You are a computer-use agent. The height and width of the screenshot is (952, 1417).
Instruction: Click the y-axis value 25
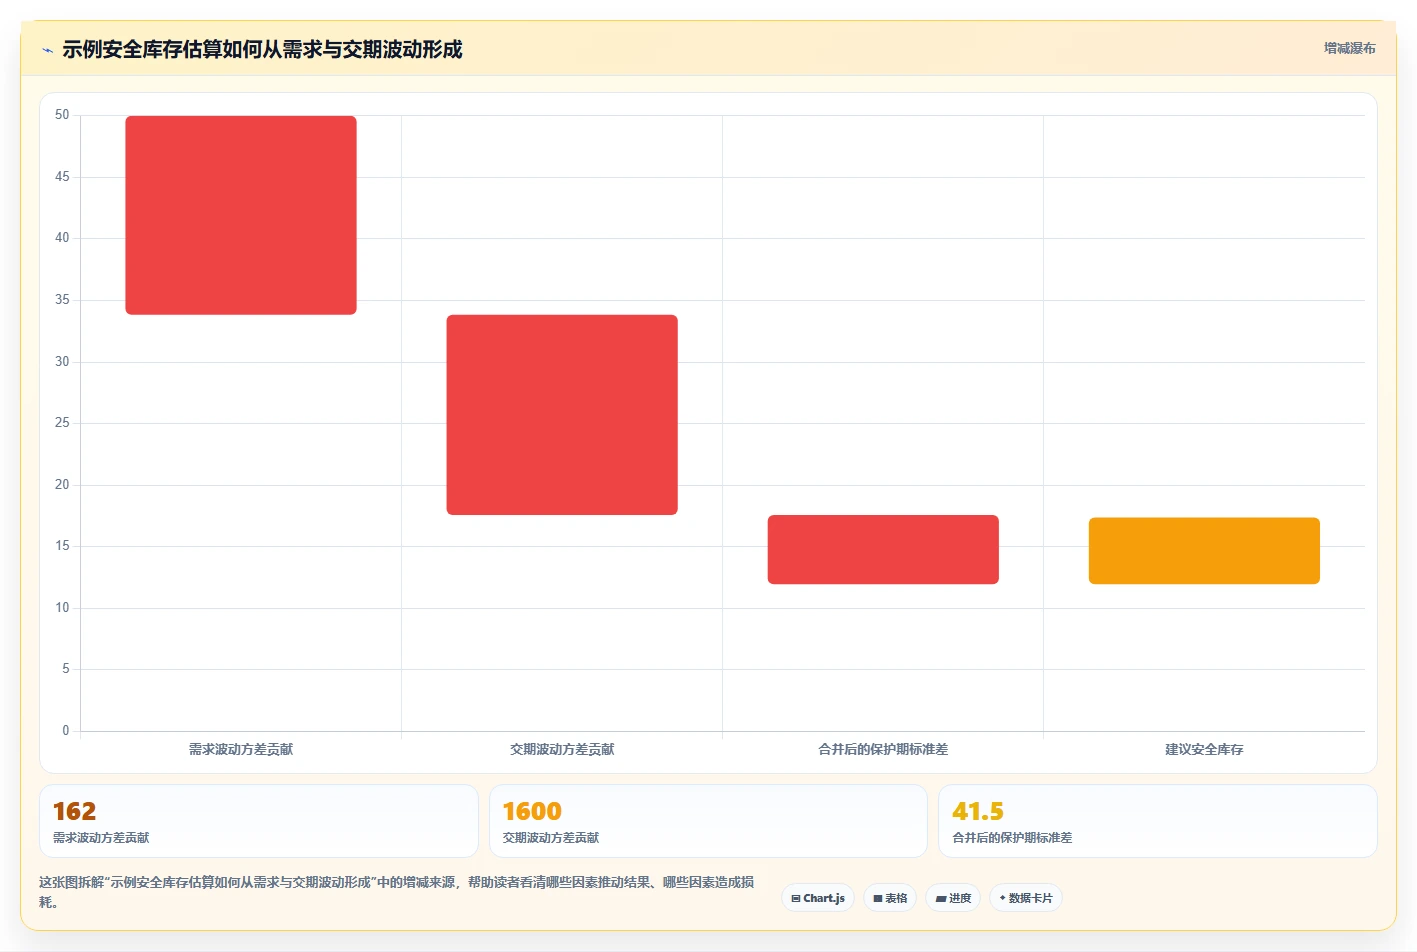click(62, 423)
